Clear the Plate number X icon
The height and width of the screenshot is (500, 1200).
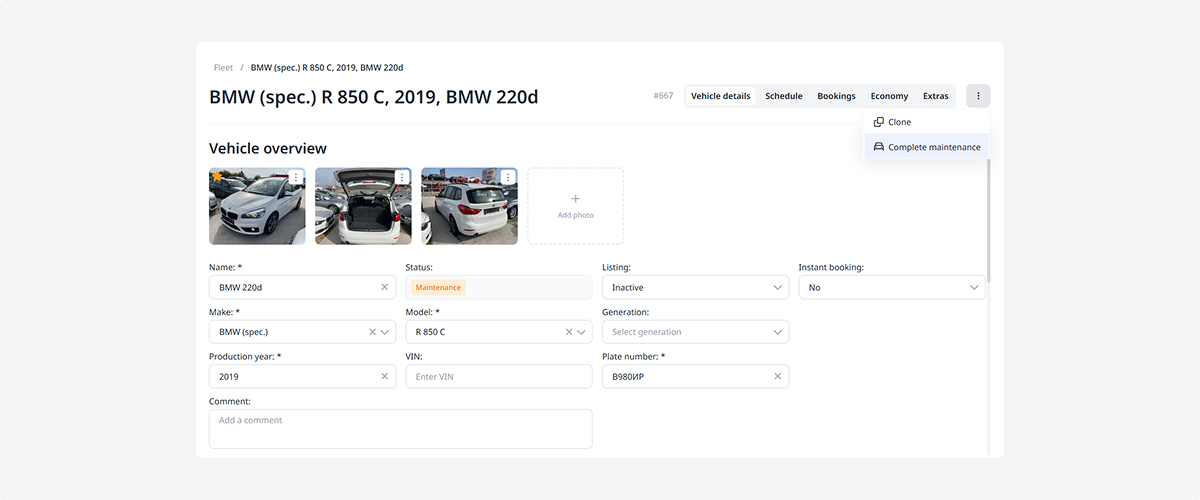[777, 377]
